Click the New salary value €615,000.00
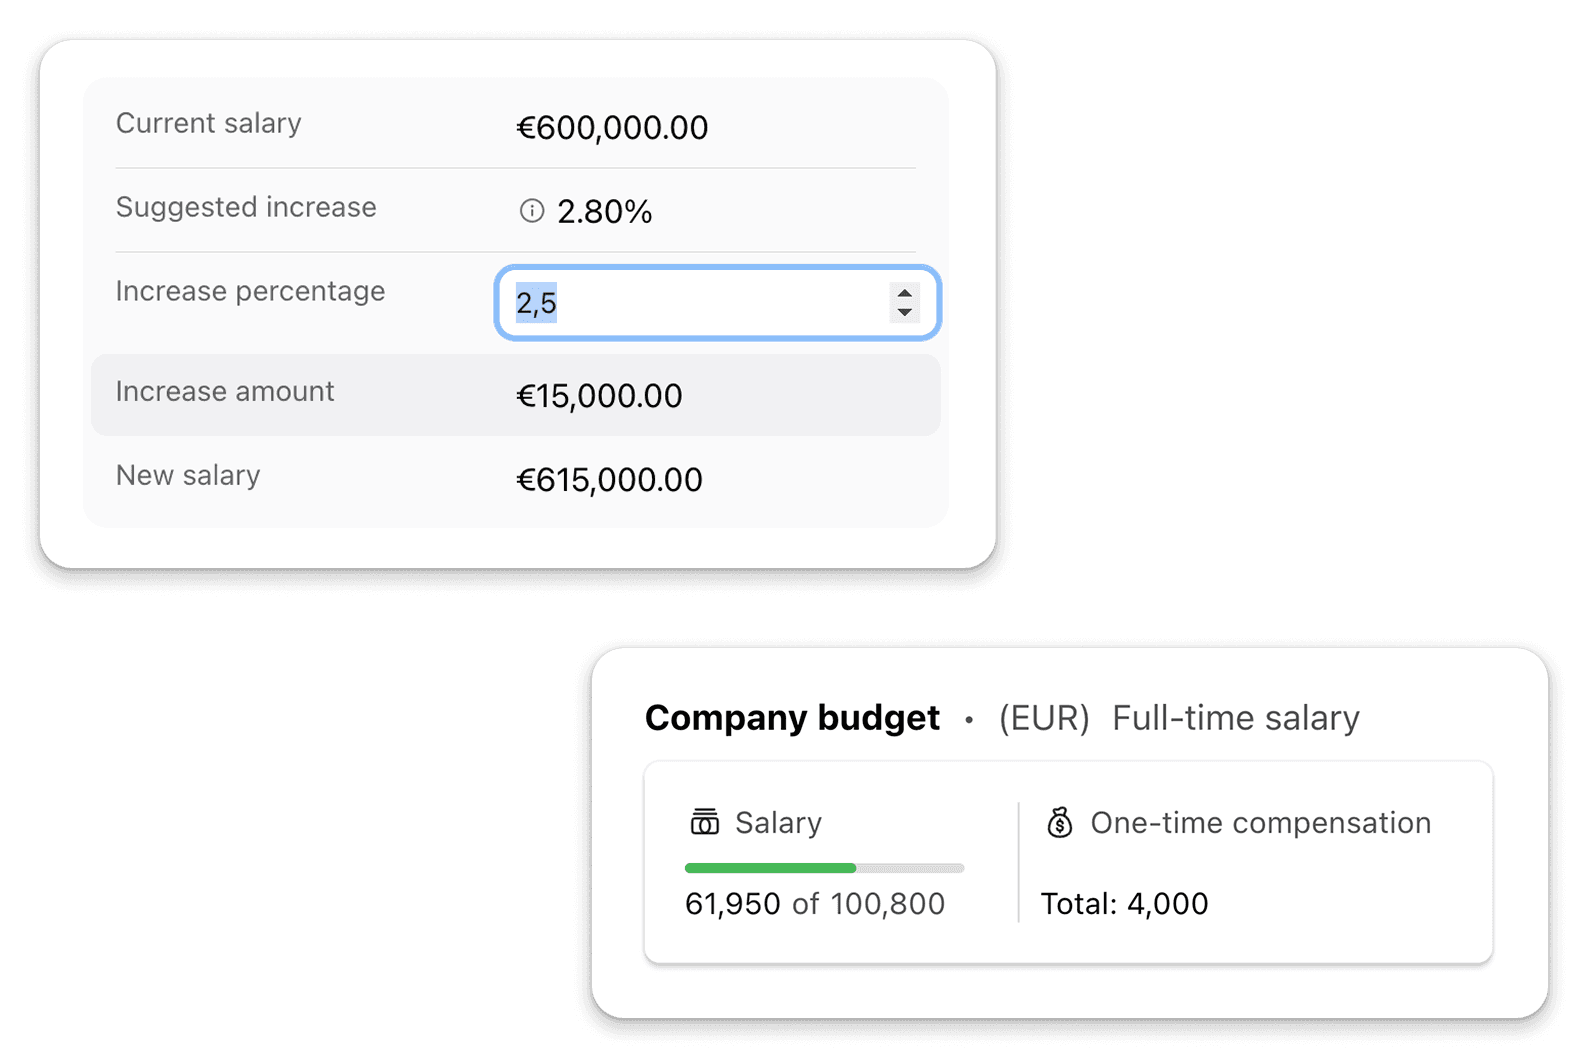The image size is (1588, 1058). (609, 480)
